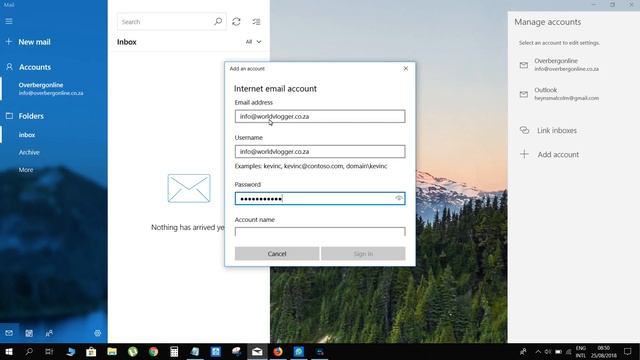Expand More folders list
The width and height of the screenshot is (640, 360).
point(26,170)
